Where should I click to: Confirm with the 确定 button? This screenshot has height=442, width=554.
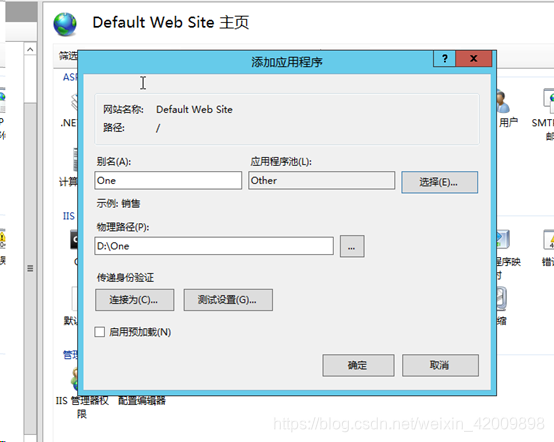point(358,365)
